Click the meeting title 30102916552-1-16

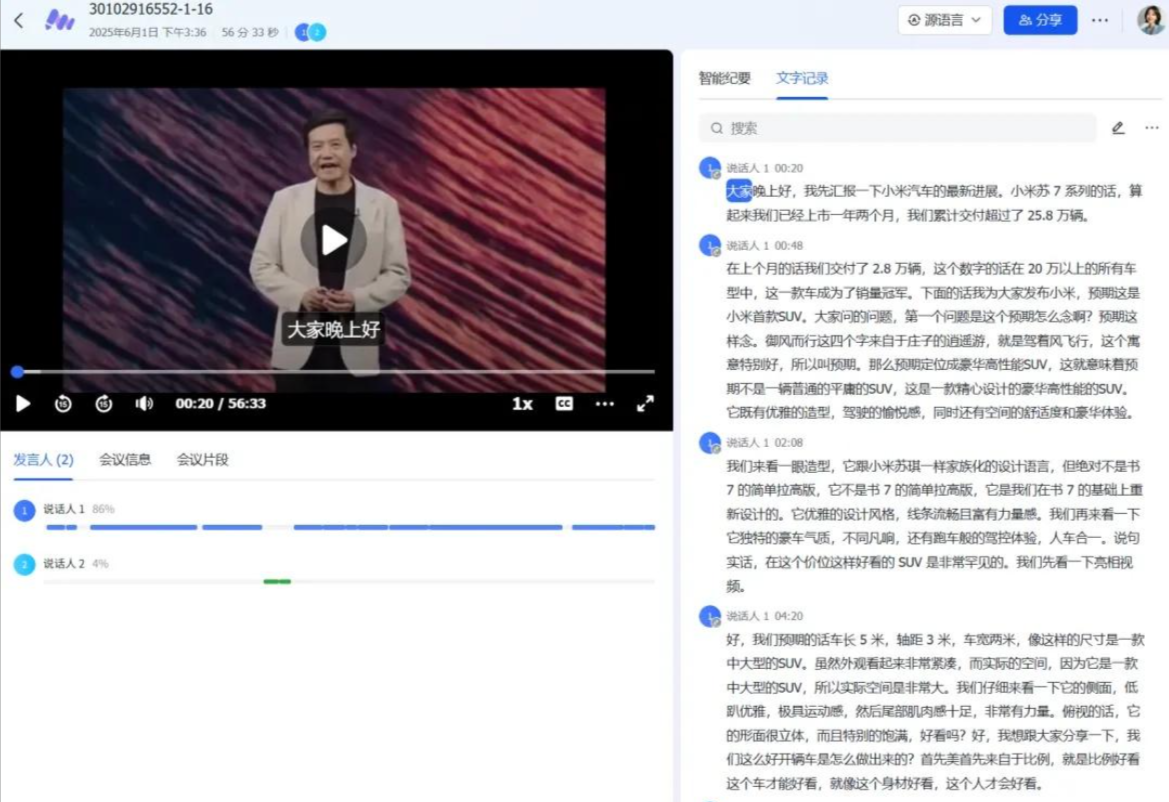tap(151, 10)
